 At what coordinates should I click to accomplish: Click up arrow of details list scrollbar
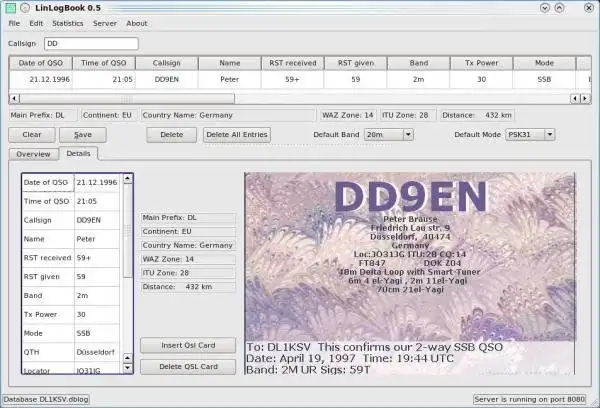127,179
